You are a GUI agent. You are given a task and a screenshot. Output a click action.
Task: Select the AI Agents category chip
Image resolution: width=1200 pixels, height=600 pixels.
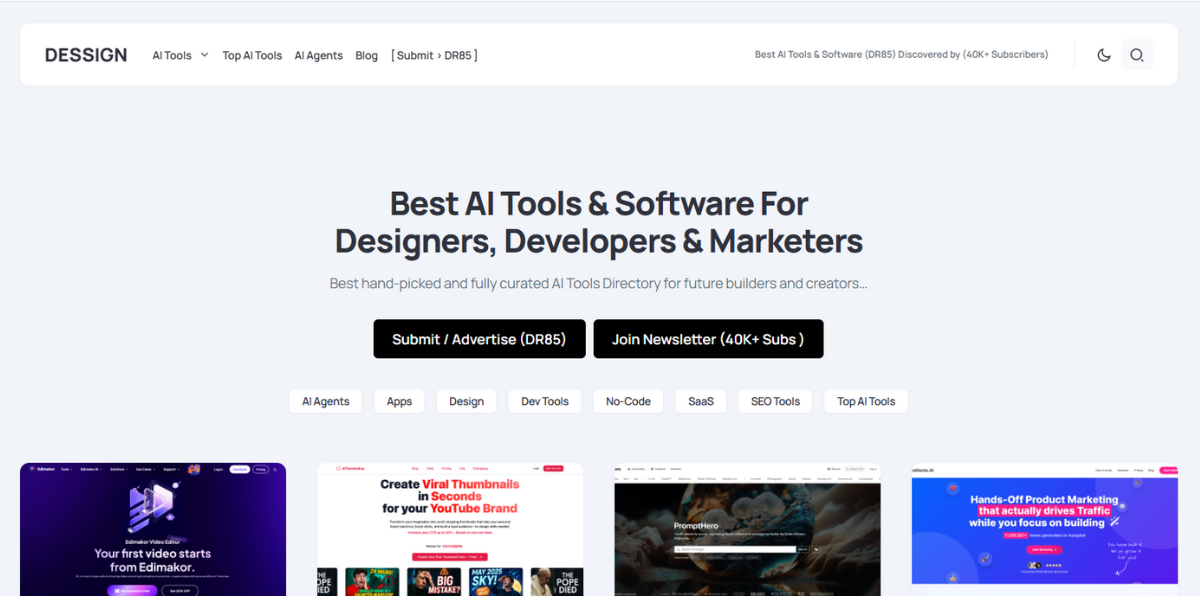[x=326, y=401]
